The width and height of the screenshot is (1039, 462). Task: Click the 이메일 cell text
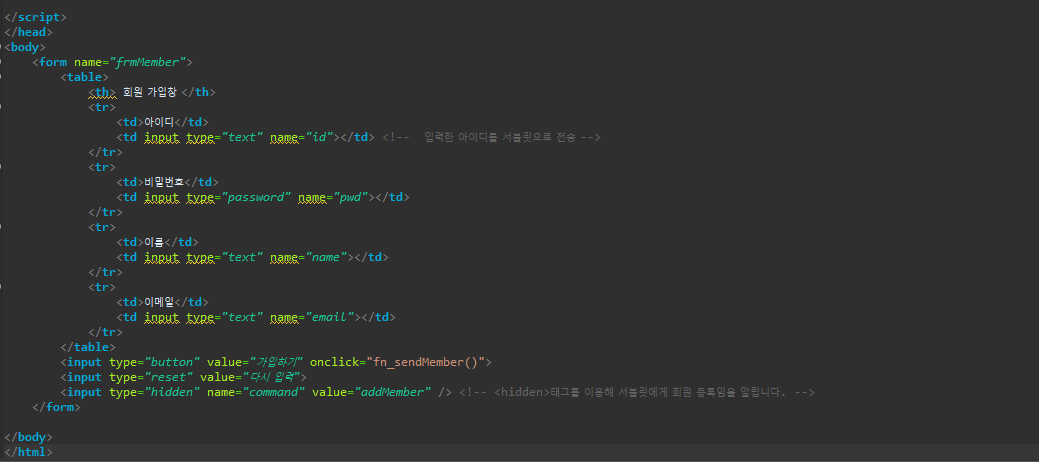pos(160,303)
